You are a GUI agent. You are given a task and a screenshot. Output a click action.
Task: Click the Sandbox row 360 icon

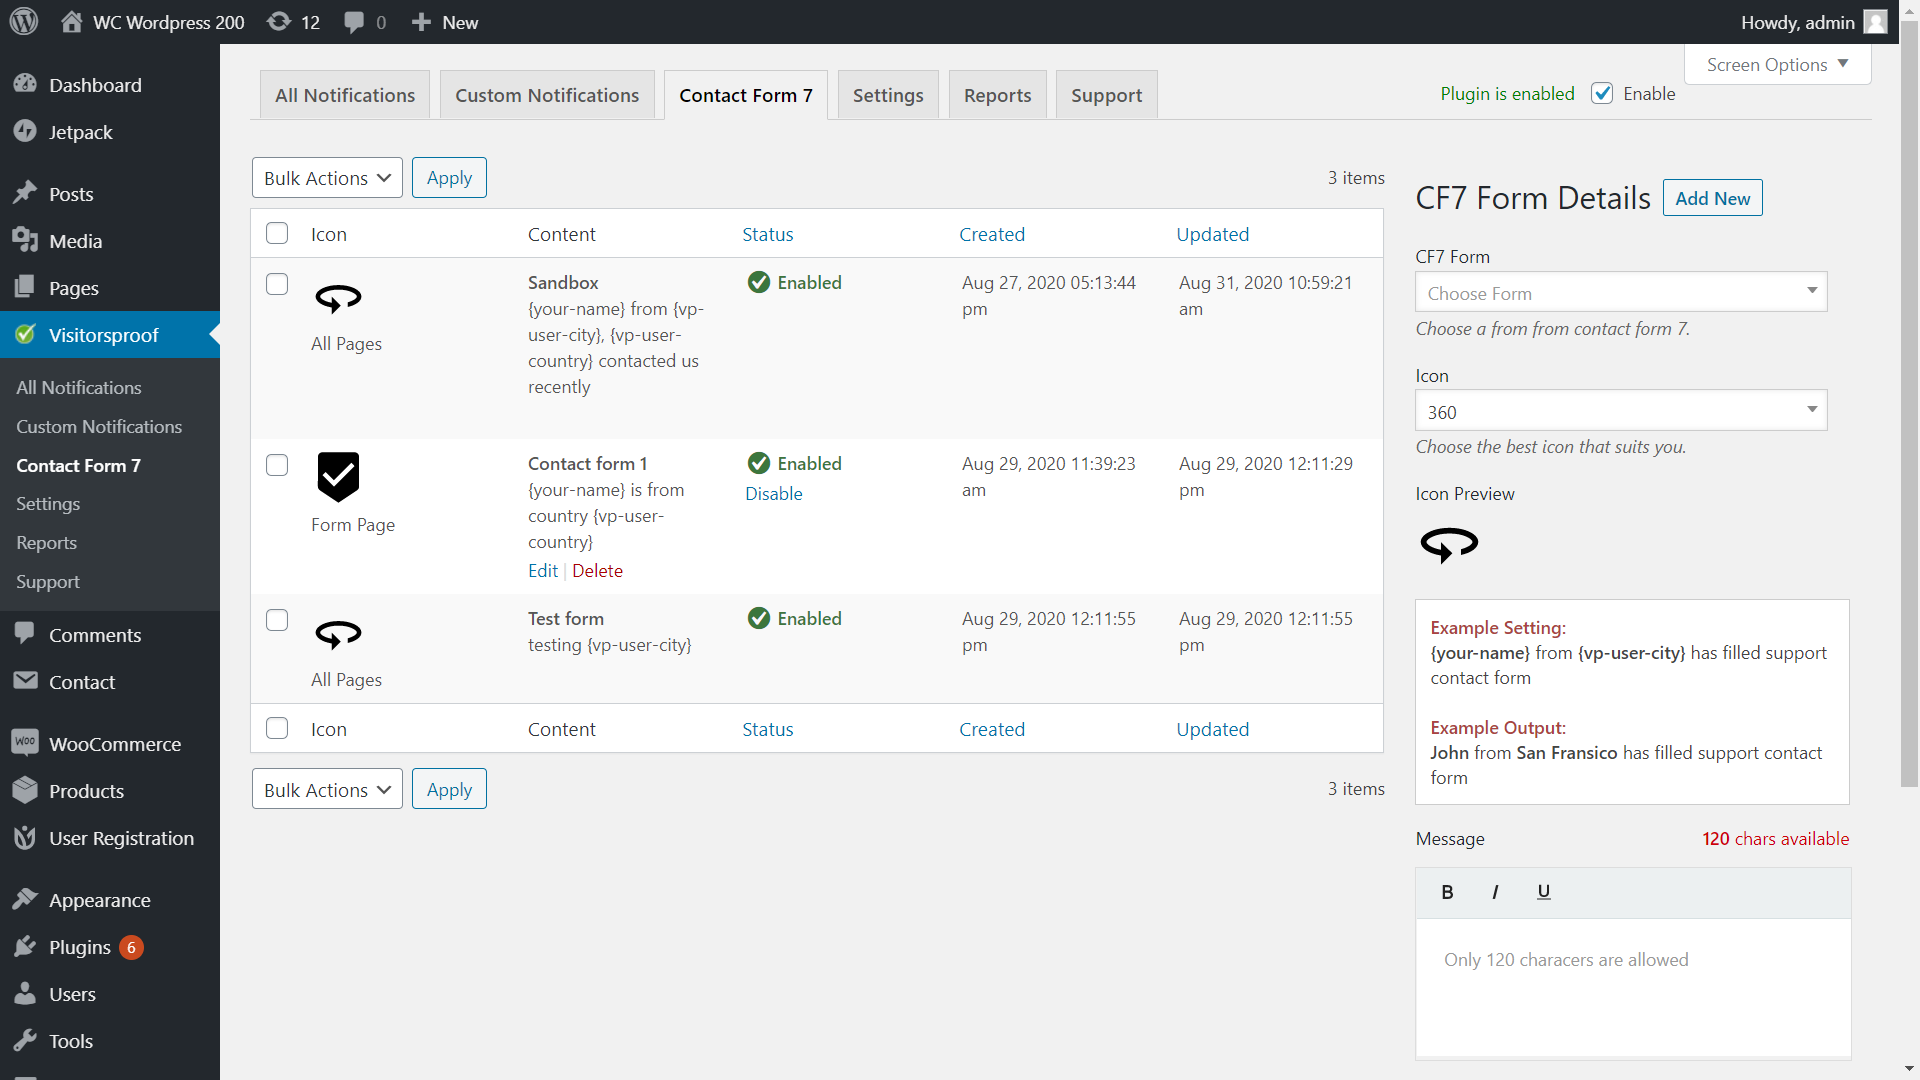pos(338,299)
